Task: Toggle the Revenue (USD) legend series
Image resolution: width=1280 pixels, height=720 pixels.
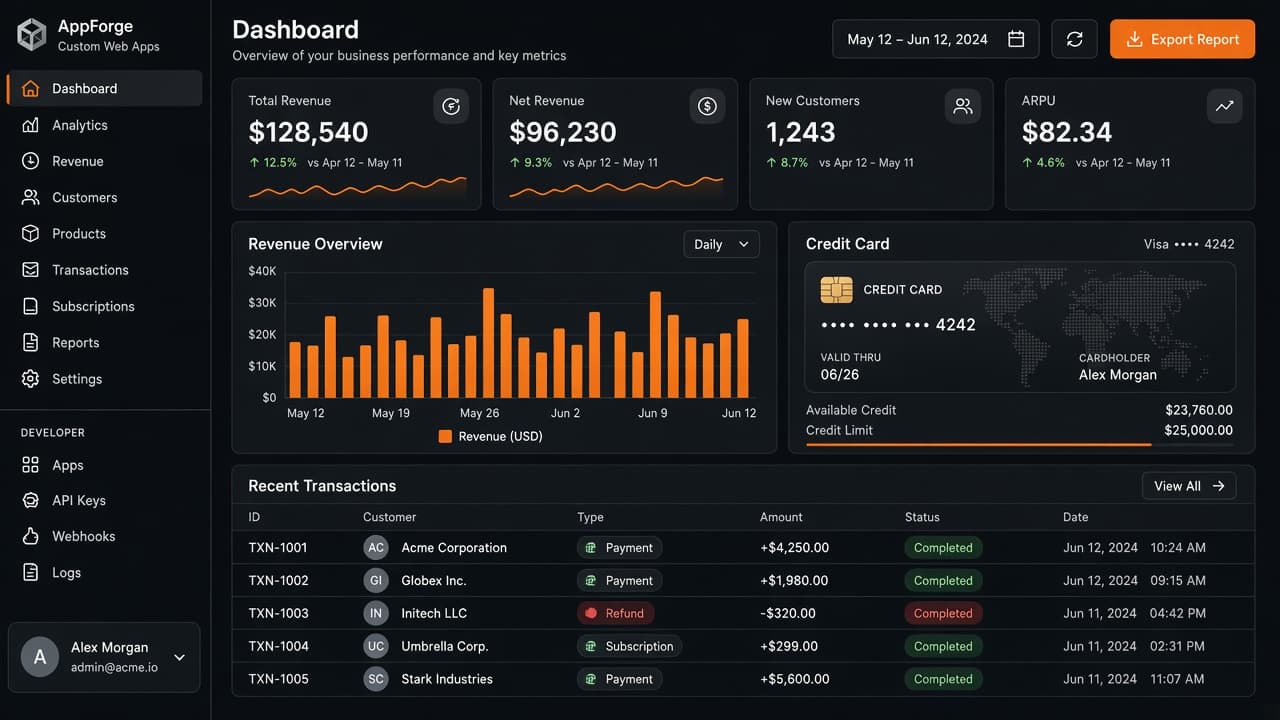Action: [490, 436]
